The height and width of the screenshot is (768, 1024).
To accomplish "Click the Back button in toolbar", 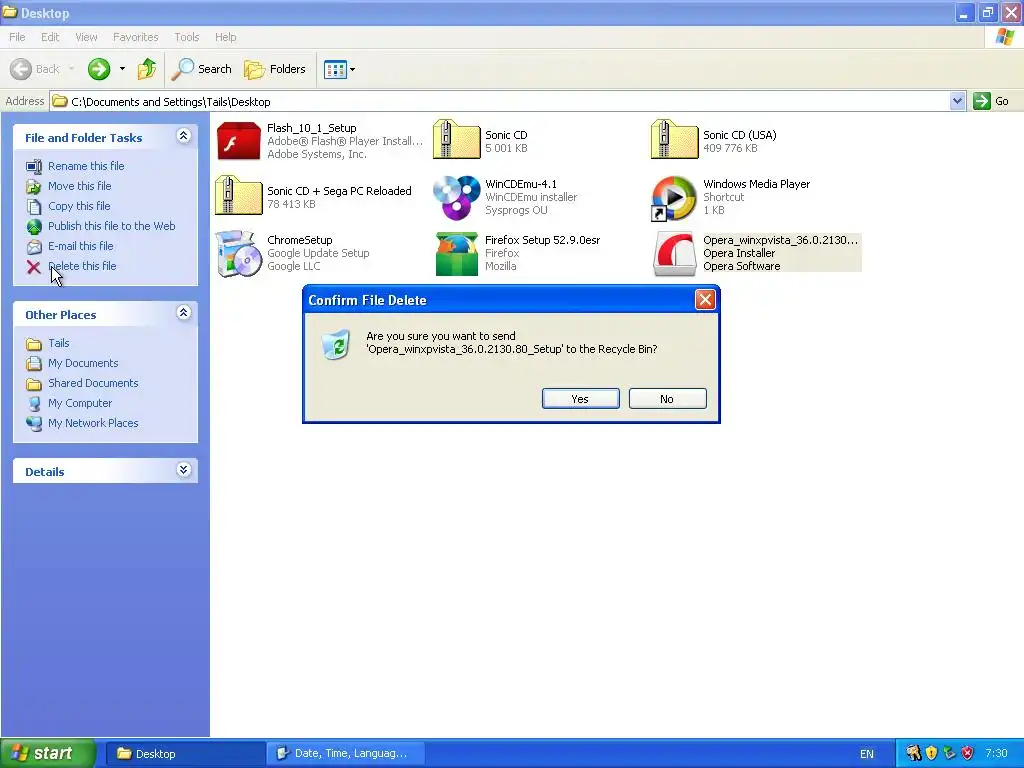I will [36, 69].
